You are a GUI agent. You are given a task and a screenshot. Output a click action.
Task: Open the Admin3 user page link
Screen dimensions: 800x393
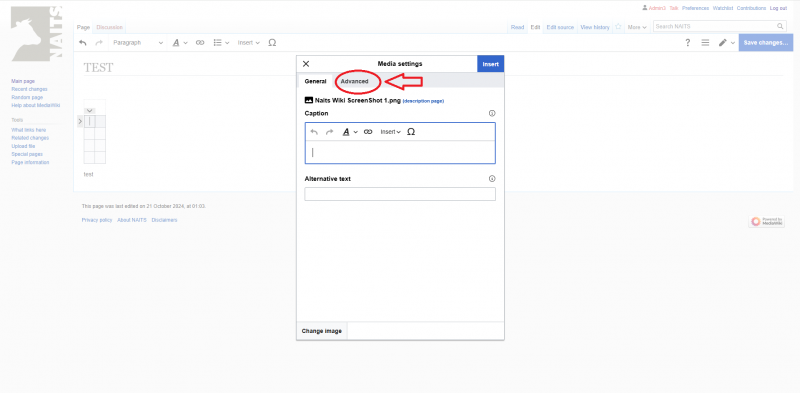click(657, 8)
